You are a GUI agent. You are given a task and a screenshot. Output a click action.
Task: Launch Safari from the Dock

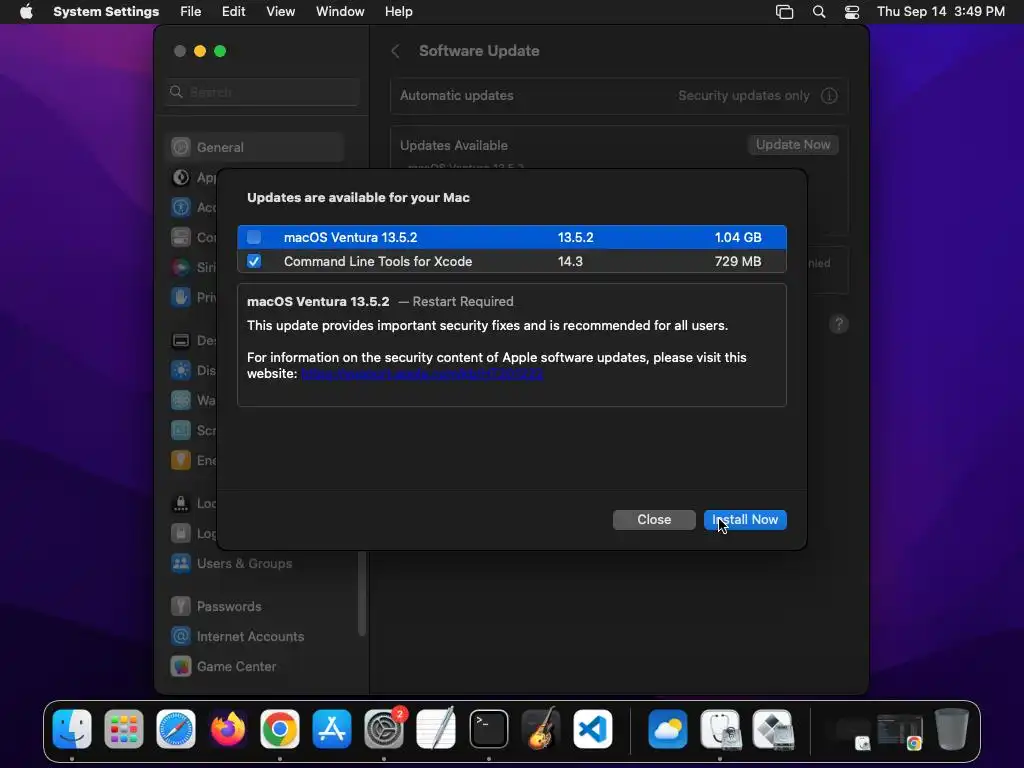pos(176,729)
